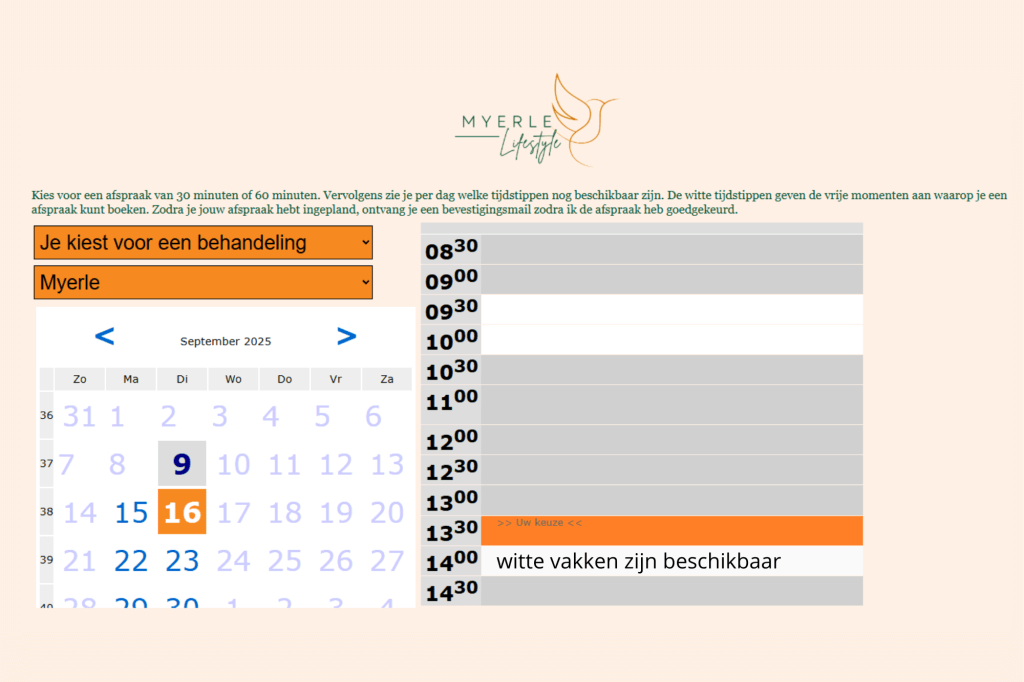
Task: Go to previous month with left arrow
Action: pyautogui.click(x=104, y=337)
